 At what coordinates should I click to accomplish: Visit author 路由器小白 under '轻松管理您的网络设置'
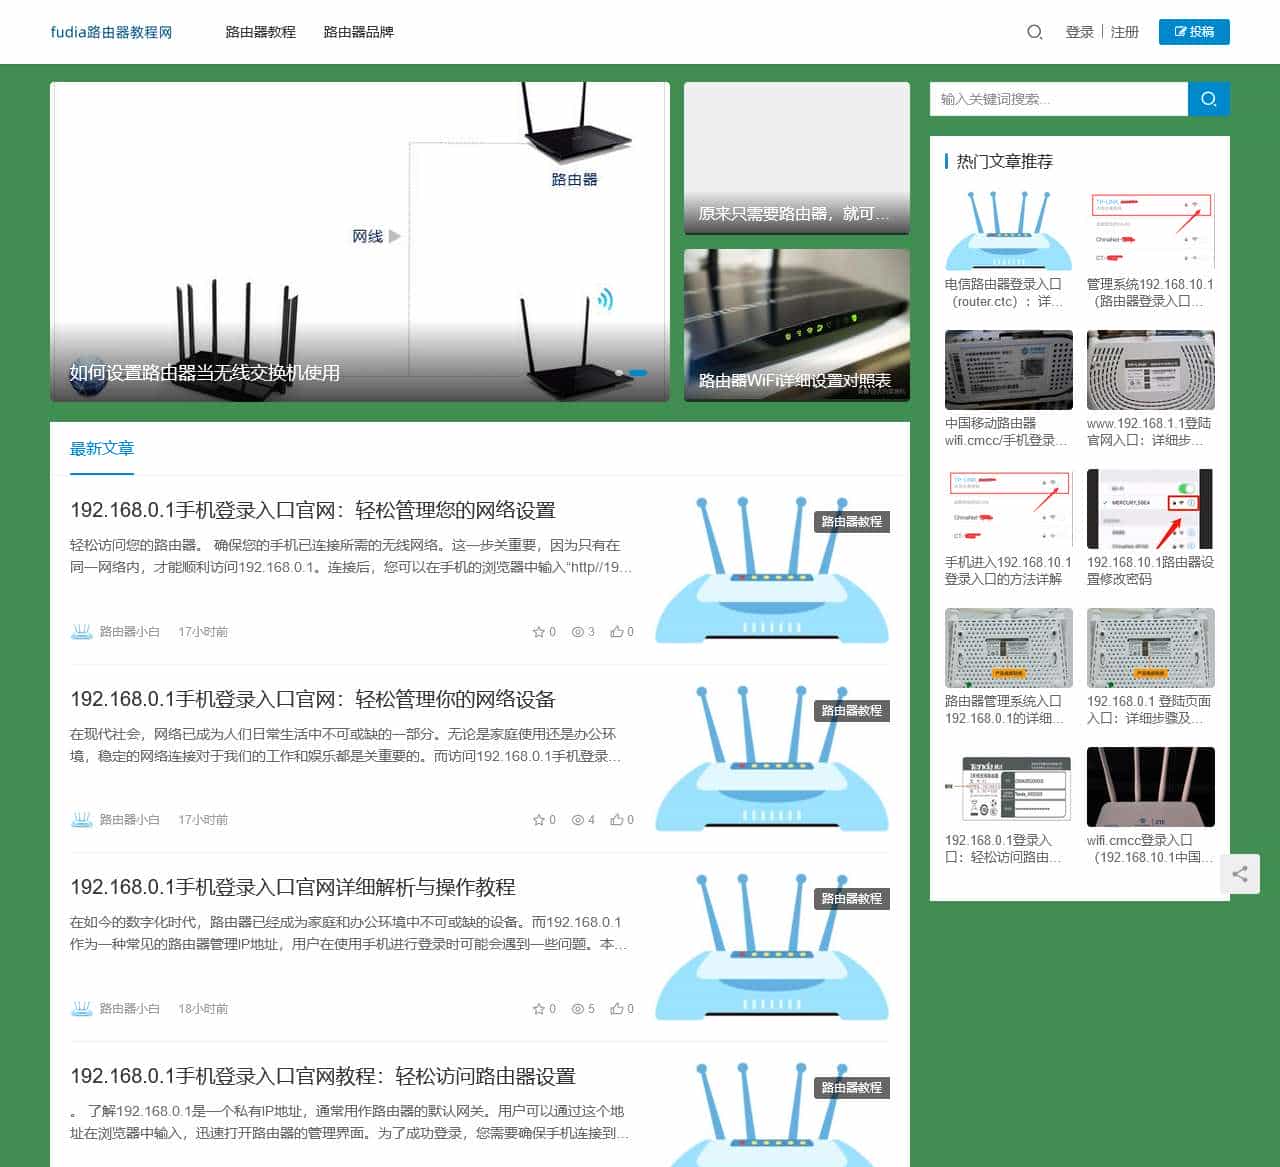pyautogui.click(x=130, y=632)
